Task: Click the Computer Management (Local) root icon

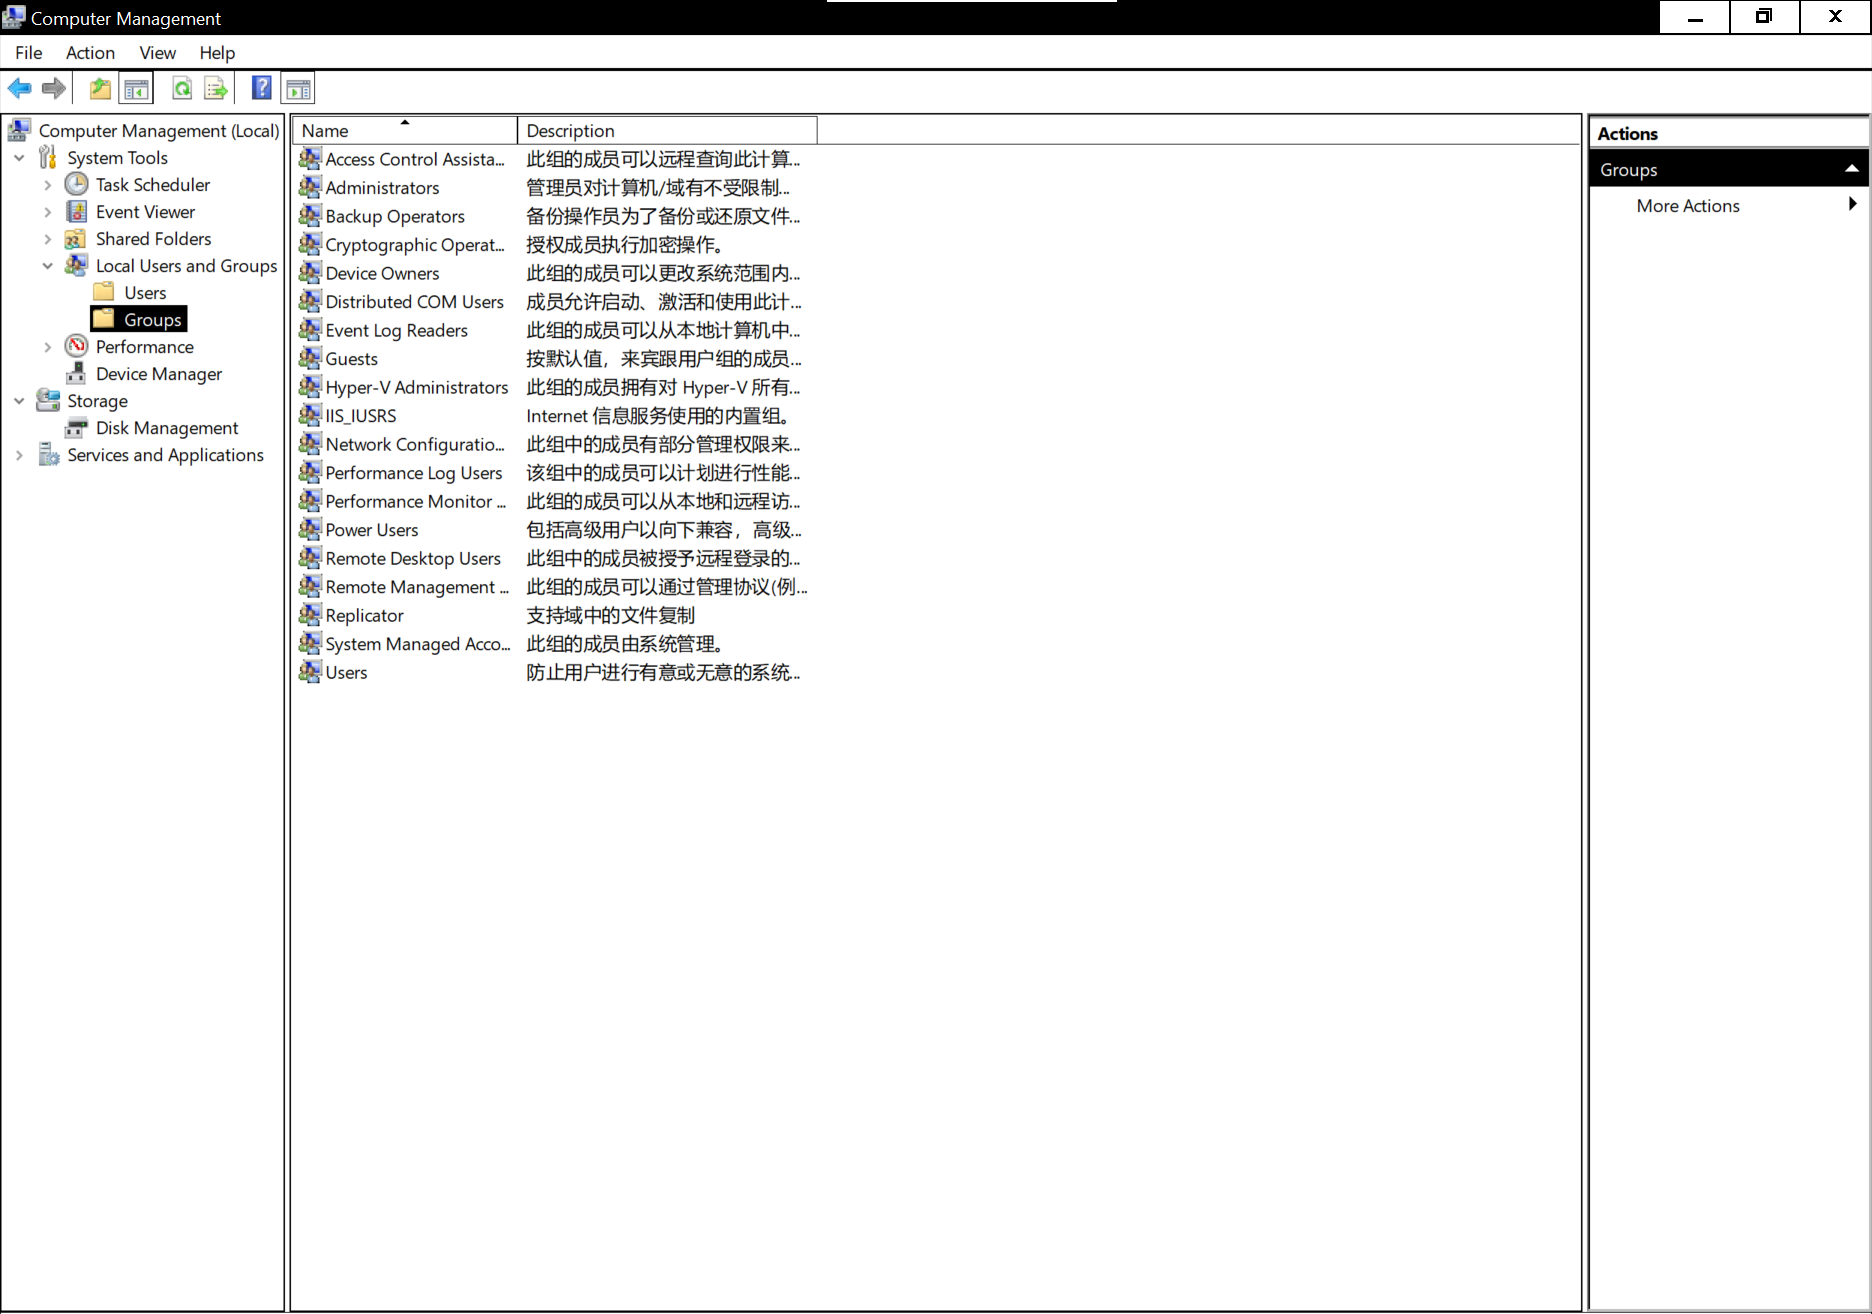Action: (x=19, y=130)
